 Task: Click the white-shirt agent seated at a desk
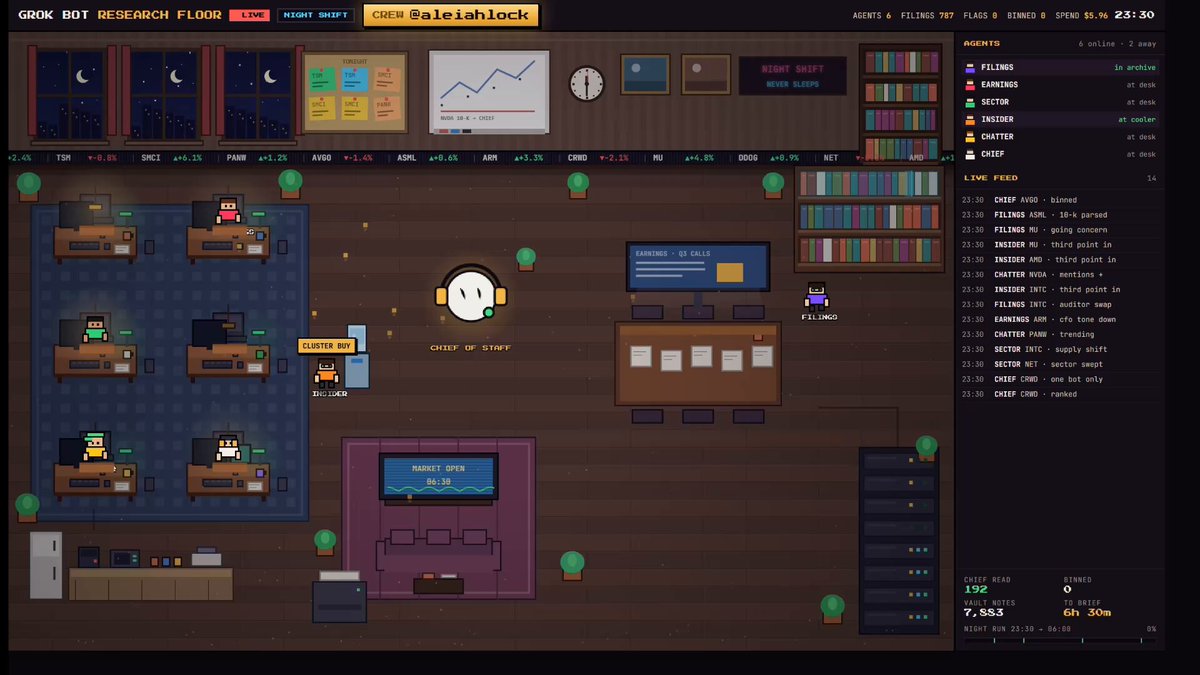(228, 446)
